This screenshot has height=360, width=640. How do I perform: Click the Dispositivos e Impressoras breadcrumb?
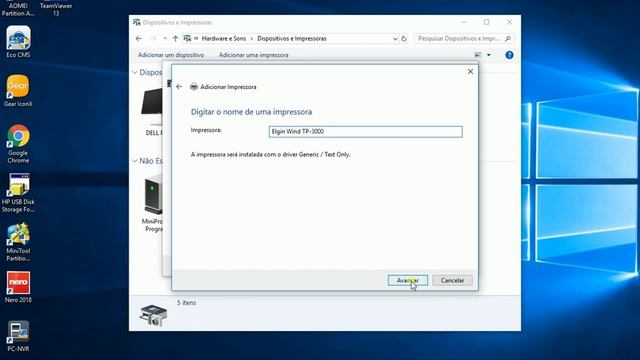[292, 38]
